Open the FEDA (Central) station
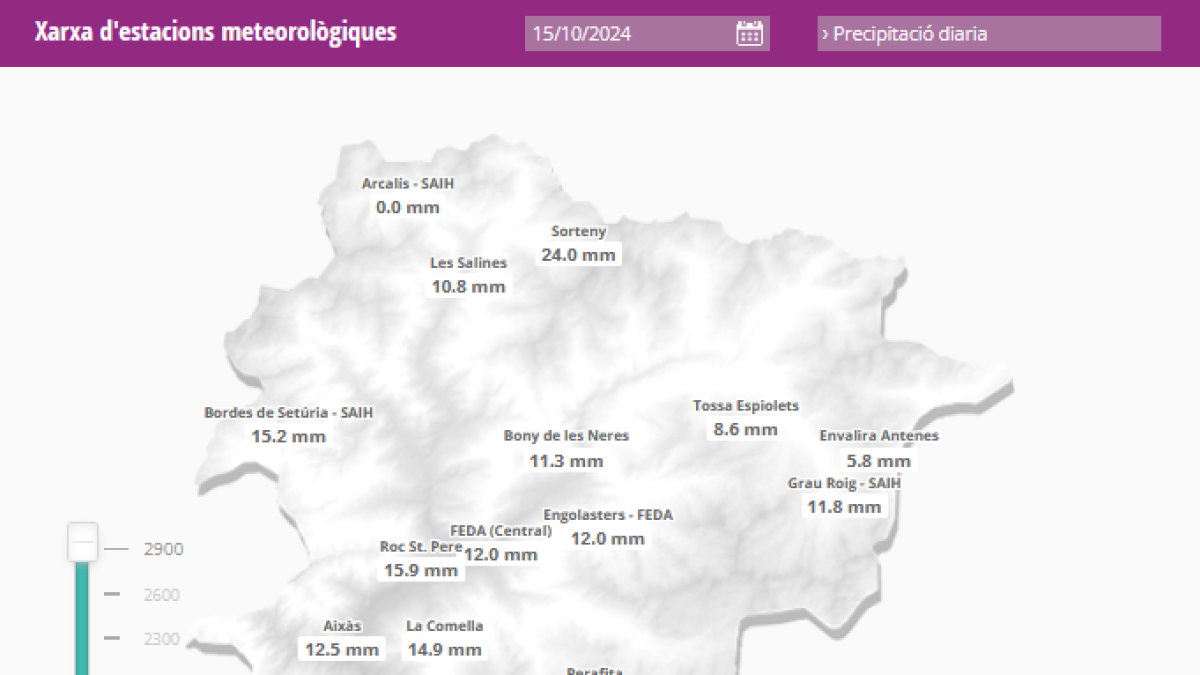This screenshot has width=1200, height=675. pos(500,531)
